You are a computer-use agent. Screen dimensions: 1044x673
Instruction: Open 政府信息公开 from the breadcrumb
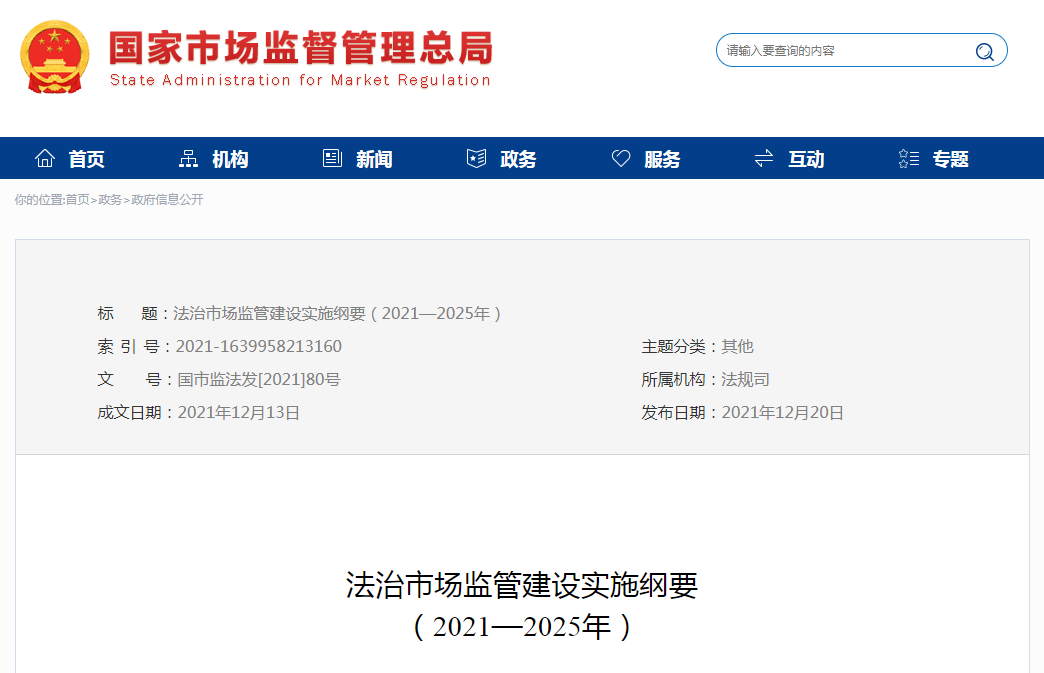pyautogui.click(x=166, y=199)
